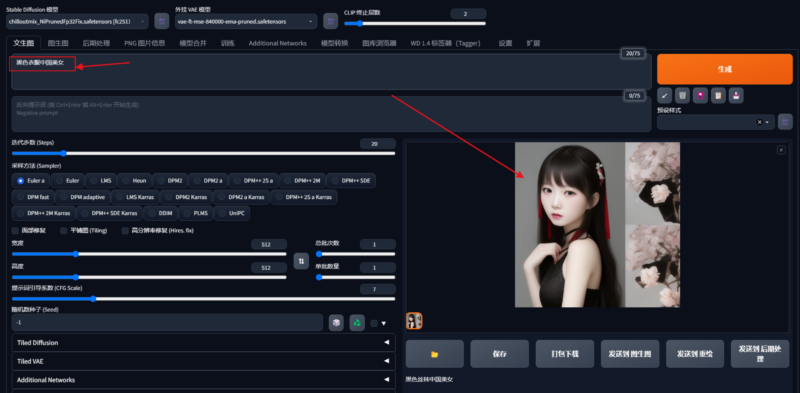The width and height of the screenshot is (800, 393).
Task: Open the Additional Networks tab
Action: coord(278,43)
